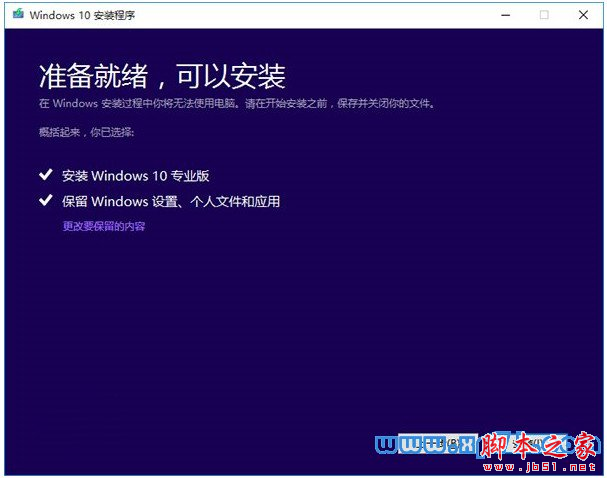Image resolution: width=607 pixels, height=478 pixels.
Task: Click the 准备就绪，可以安装 heading
Action: coord(162,76)
